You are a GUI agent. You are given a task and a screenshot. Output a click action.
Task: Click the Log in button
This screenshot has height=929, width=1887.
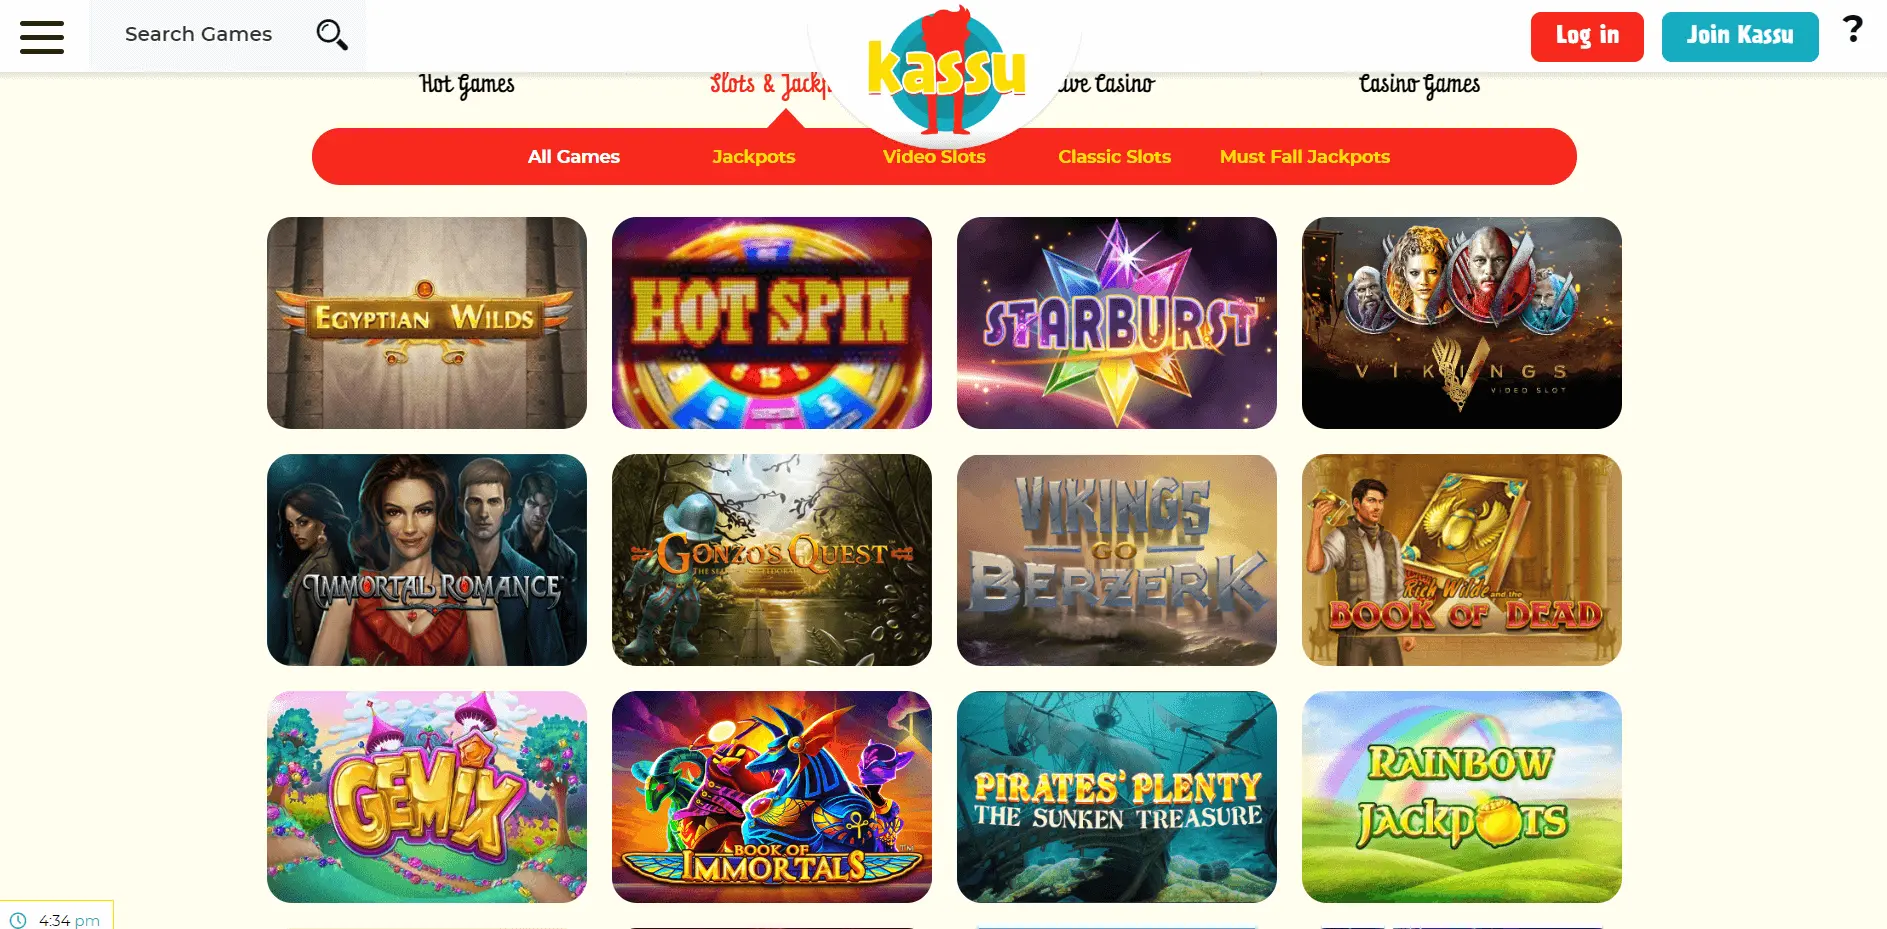[x=1587, y=37]
